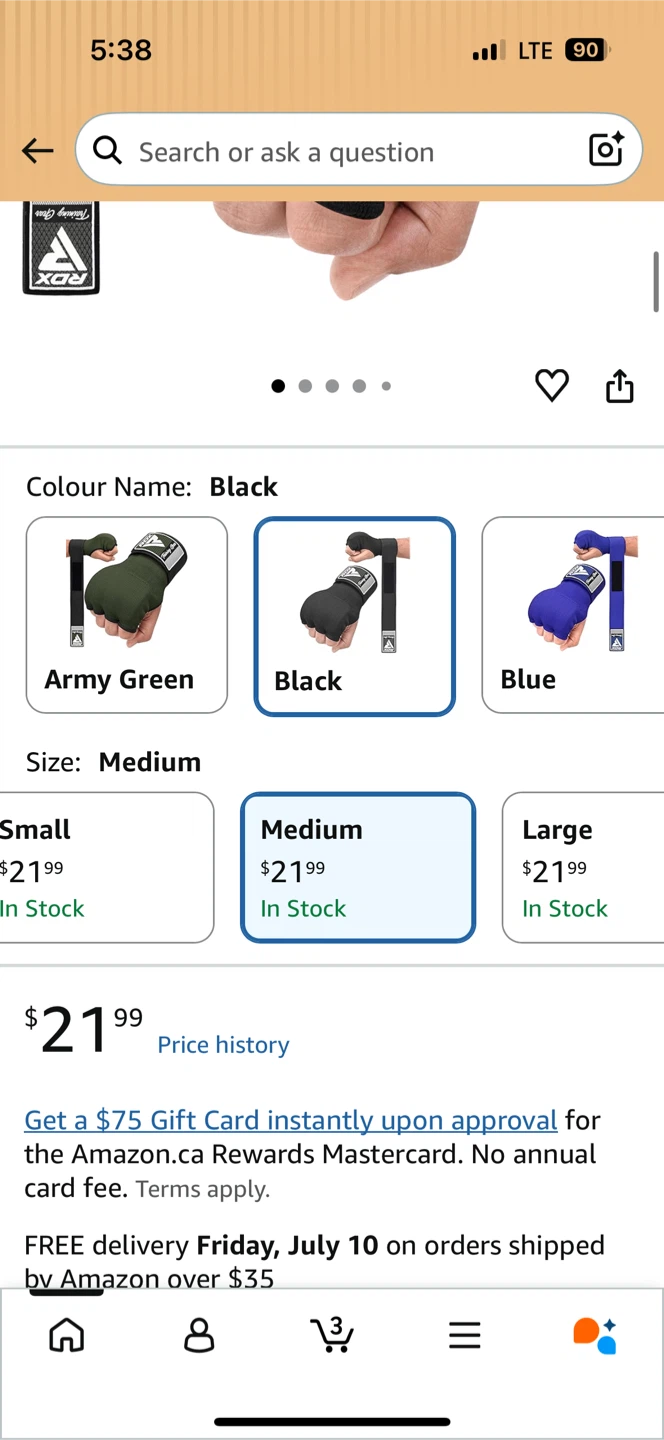Go to the Home tab icon
This screenshot has height=1440, width=664.
67,1335
